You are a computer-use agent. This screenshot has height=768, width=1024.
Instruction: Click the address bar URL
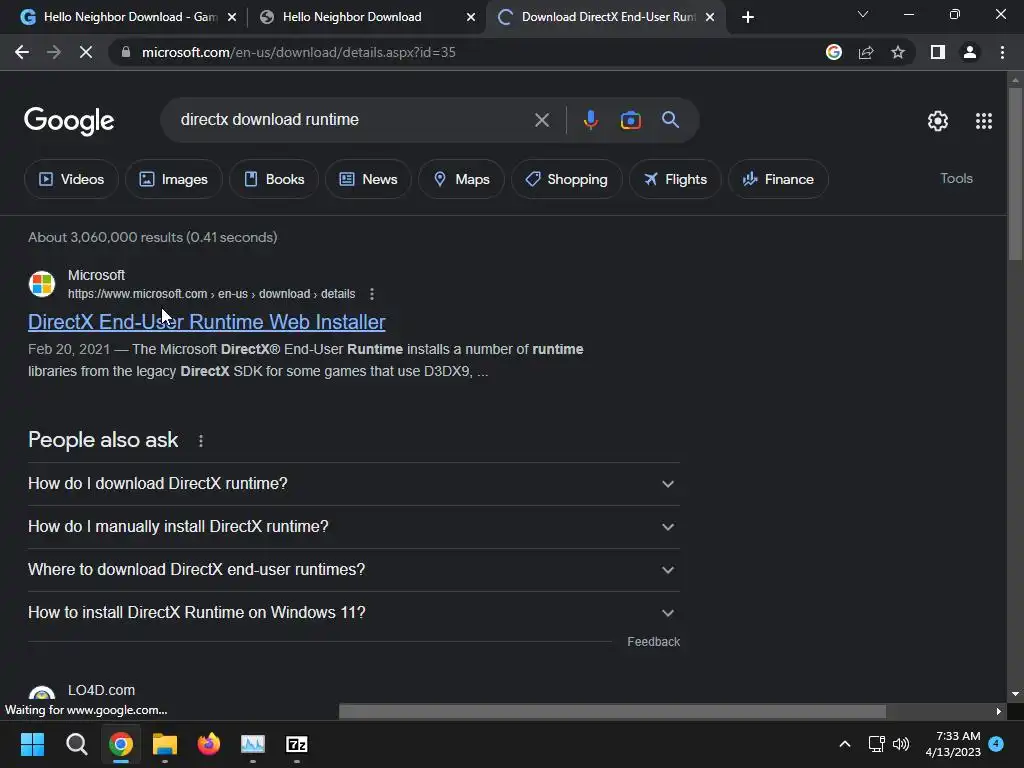coord(298,52)
